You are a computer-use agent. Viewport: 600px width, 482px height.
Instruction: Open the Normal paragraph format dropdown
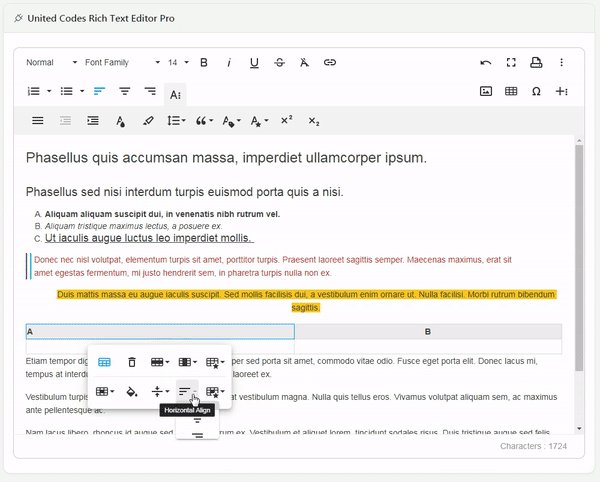(x=51, y=62)
